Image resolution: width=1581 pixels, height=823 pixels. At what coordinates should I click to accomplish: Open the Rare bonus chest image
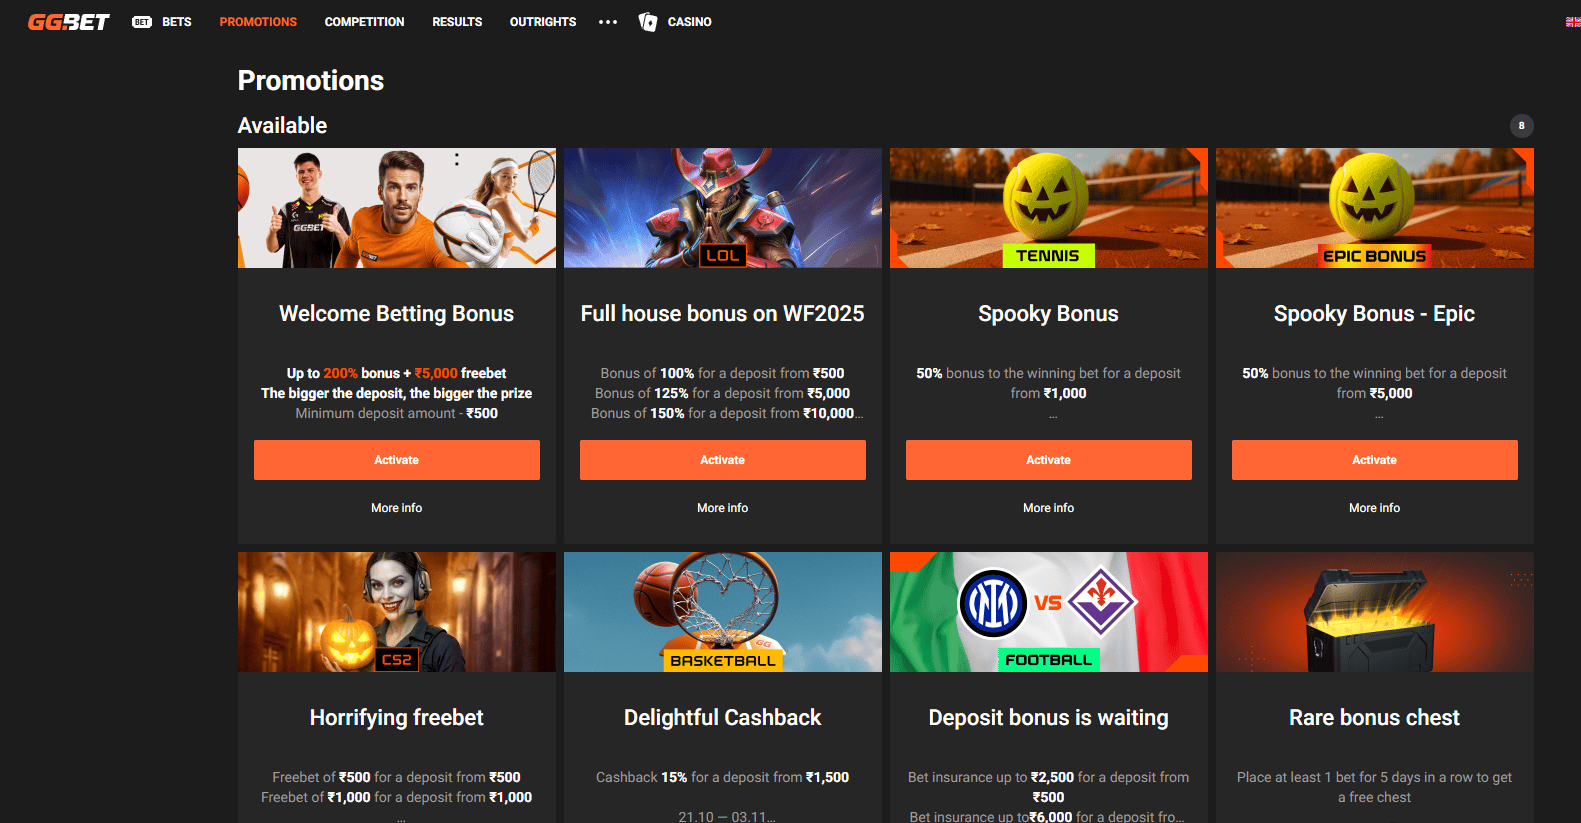tap(1374, 612)
